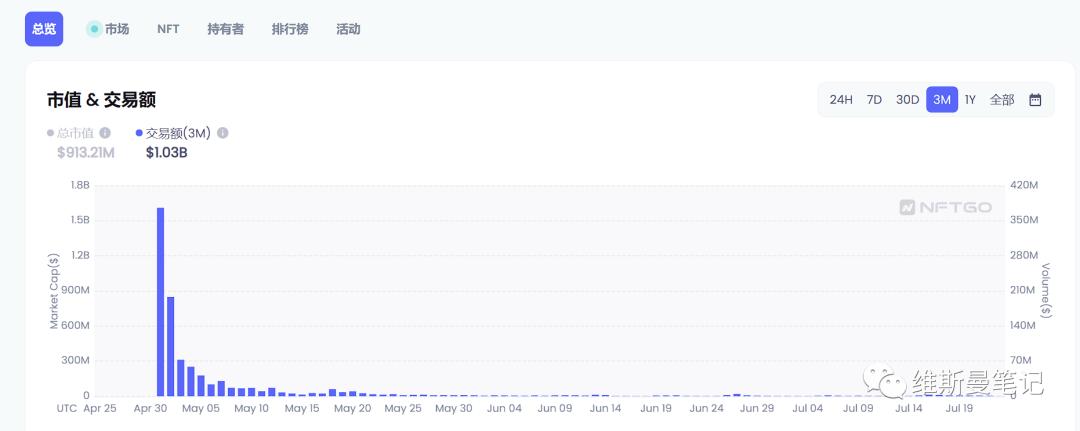Image resolution: width=1080 pixels, height=431 pixels.
Task: Select the 7D time range
Action: [874, 100]
